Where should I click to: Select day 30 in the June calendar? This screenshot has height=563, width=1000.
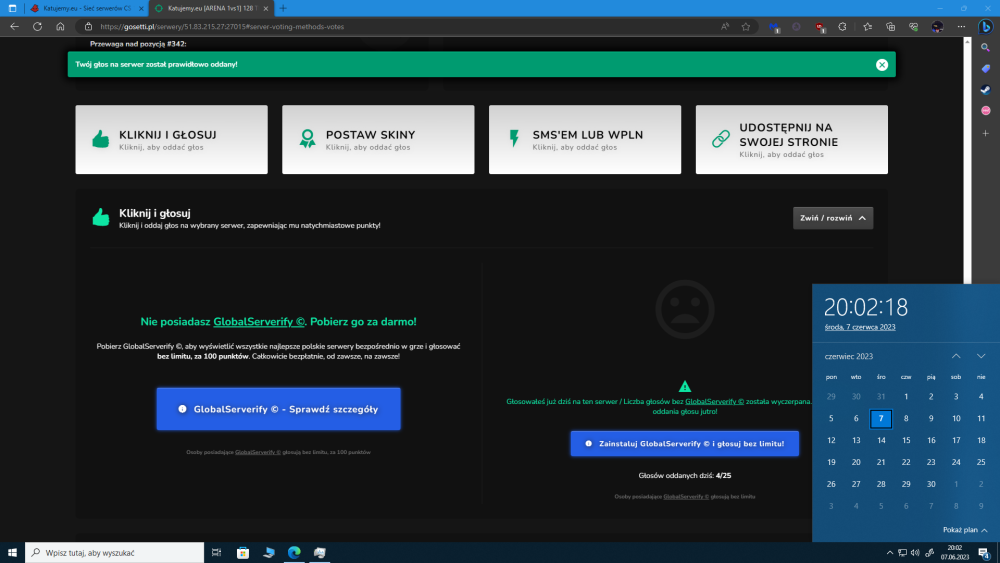click(x=930, y=484)
